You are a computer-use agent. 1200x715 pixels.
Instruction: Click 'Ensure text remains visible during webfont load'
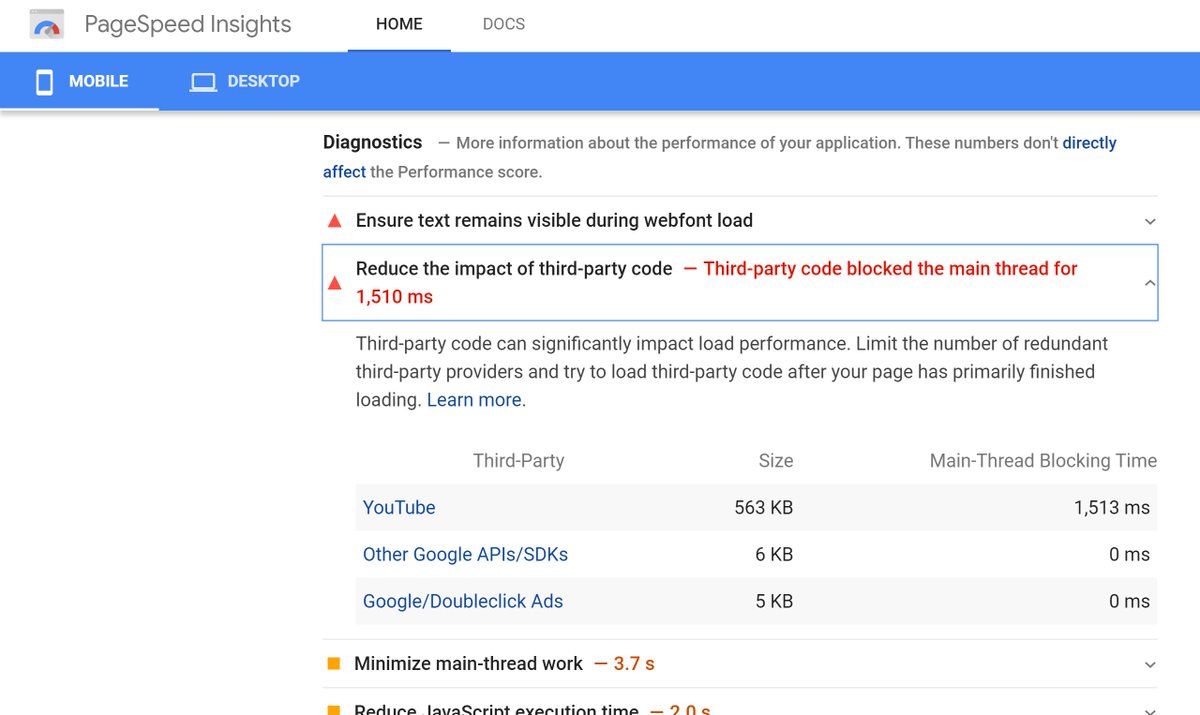[554, 220]
